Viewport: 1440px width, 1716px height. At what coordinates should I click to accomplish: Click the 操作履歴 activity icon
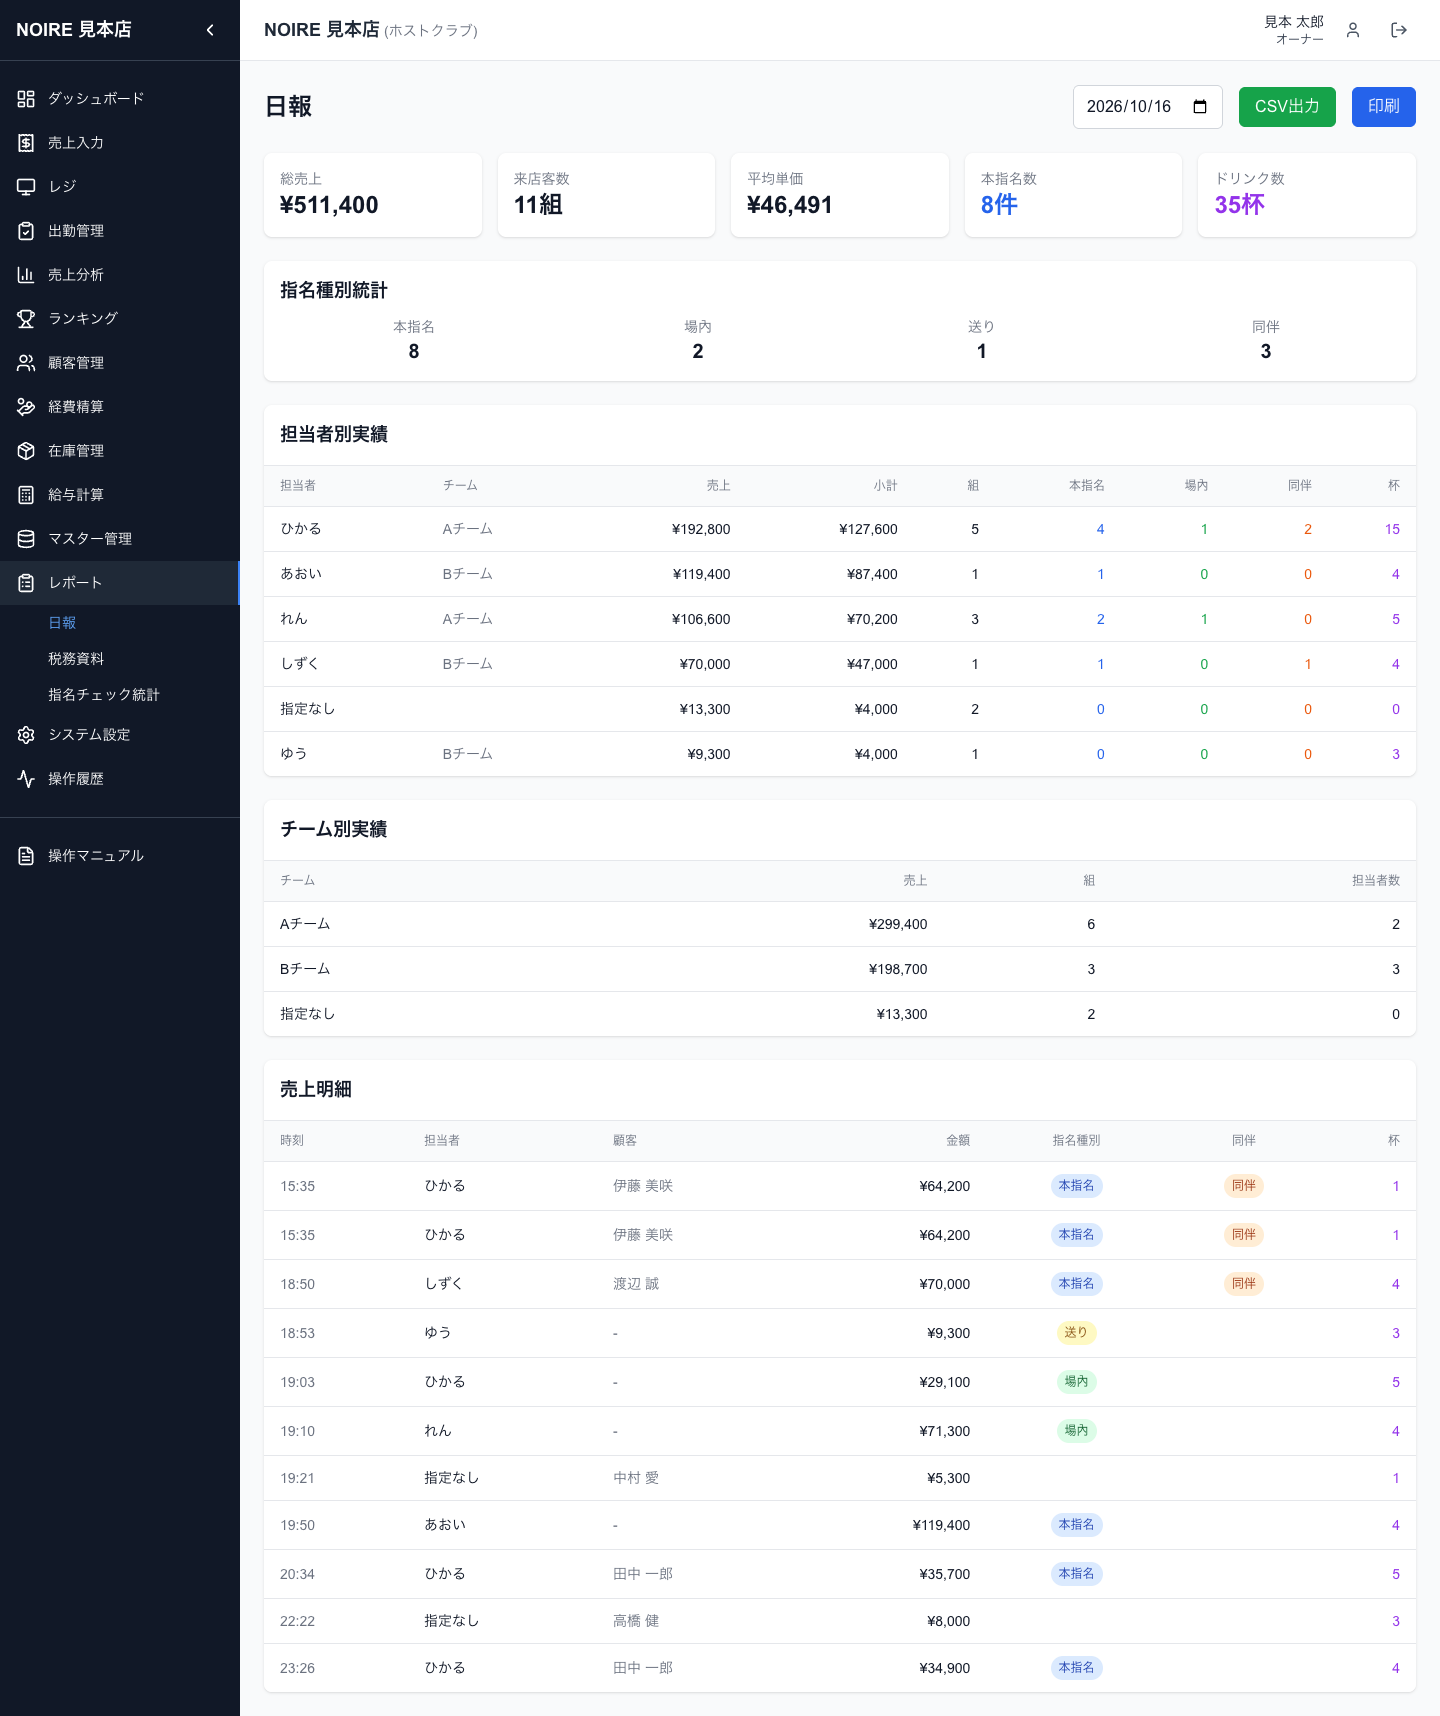(x=26, y=779)
